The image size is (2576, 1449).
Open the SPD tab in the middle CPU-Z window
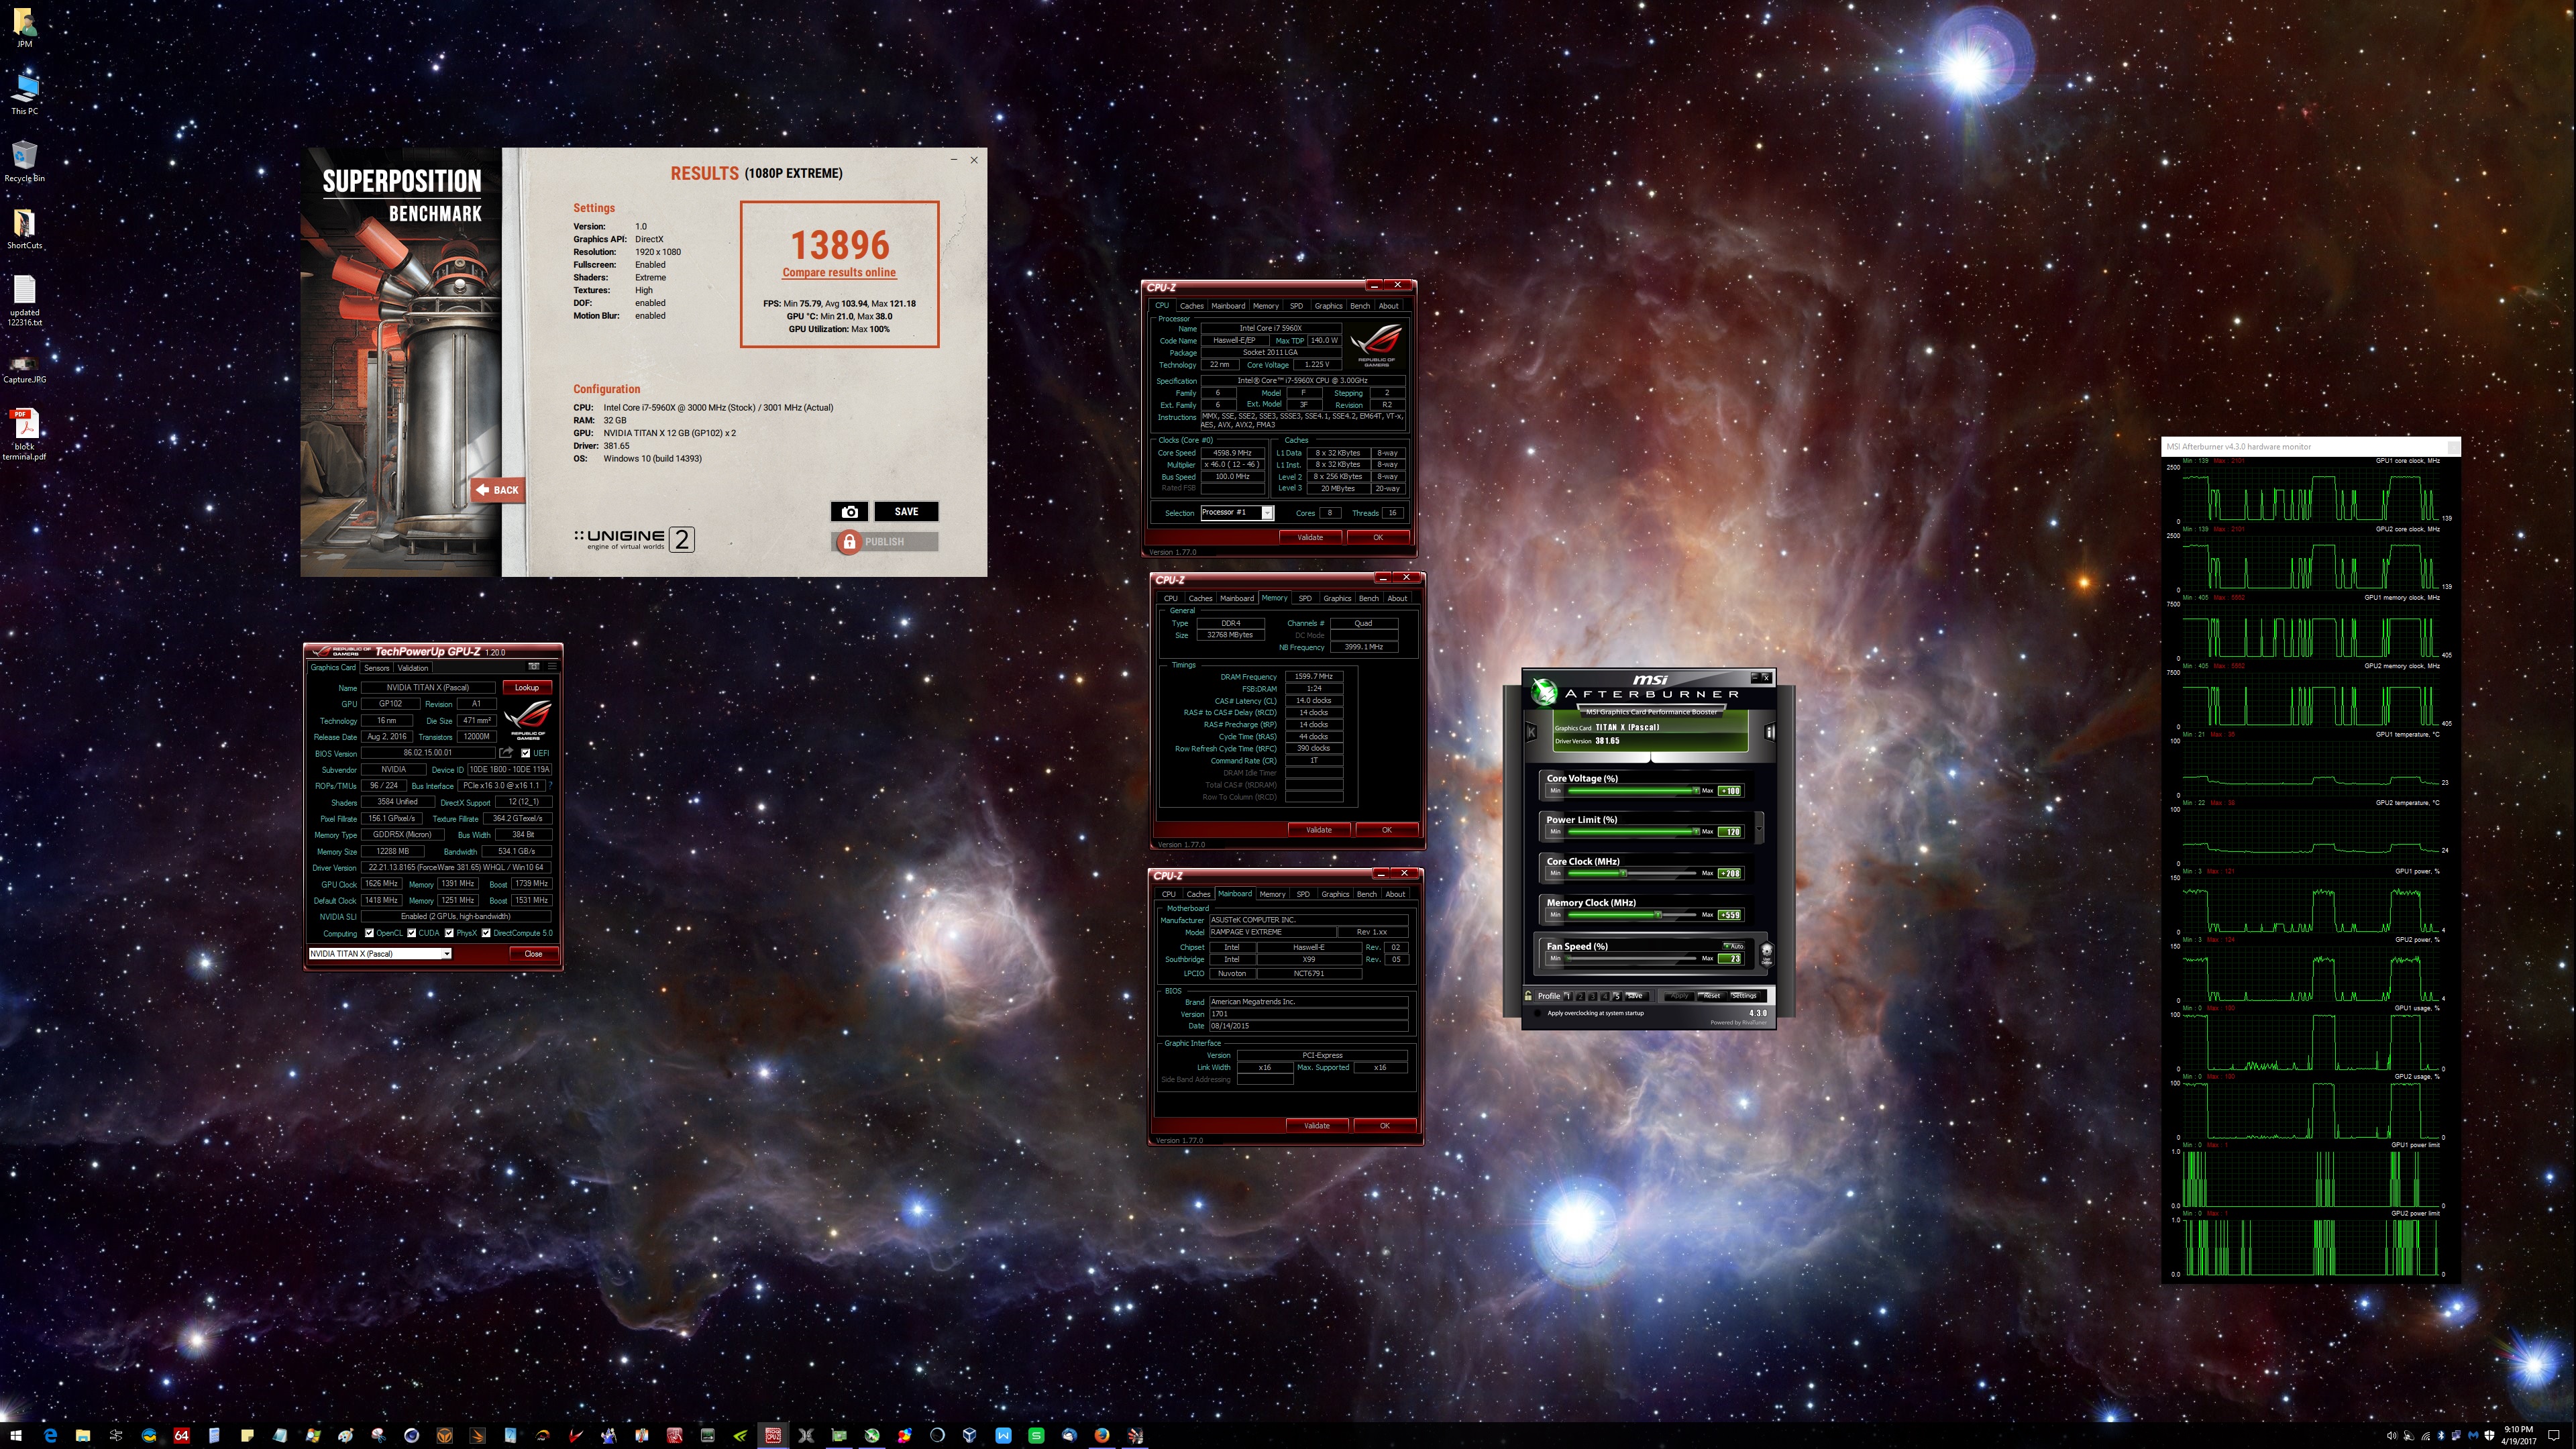(x=1305, y=599)
